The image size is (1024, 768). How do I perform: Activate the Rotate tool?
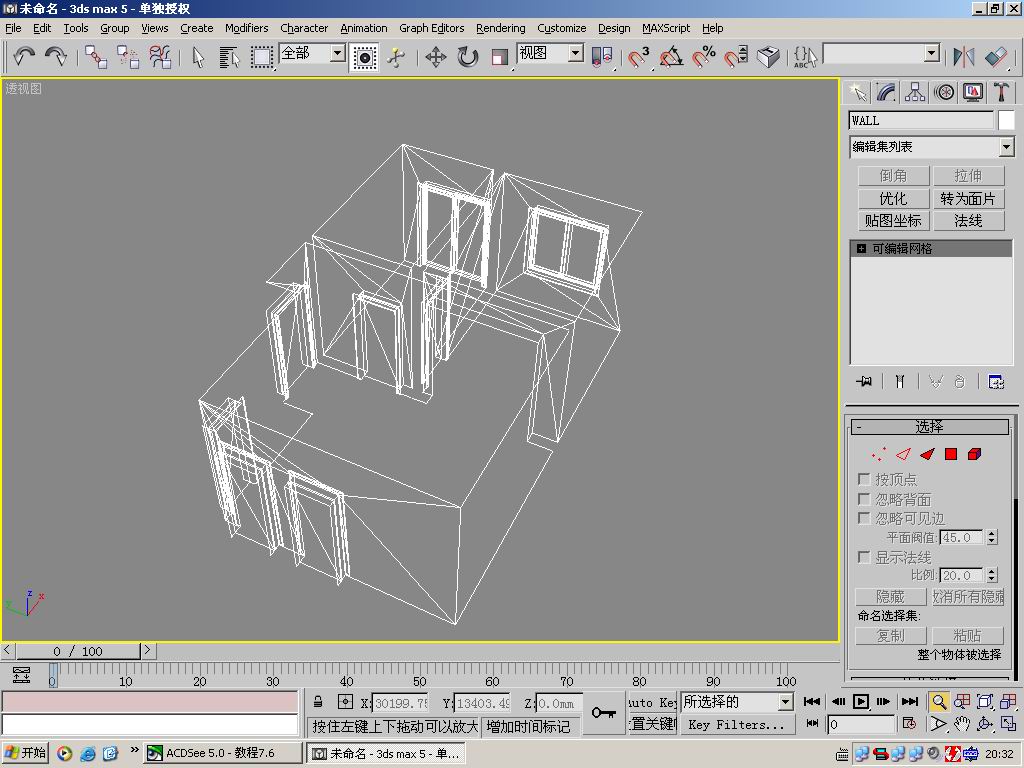(x=468, y=57)
